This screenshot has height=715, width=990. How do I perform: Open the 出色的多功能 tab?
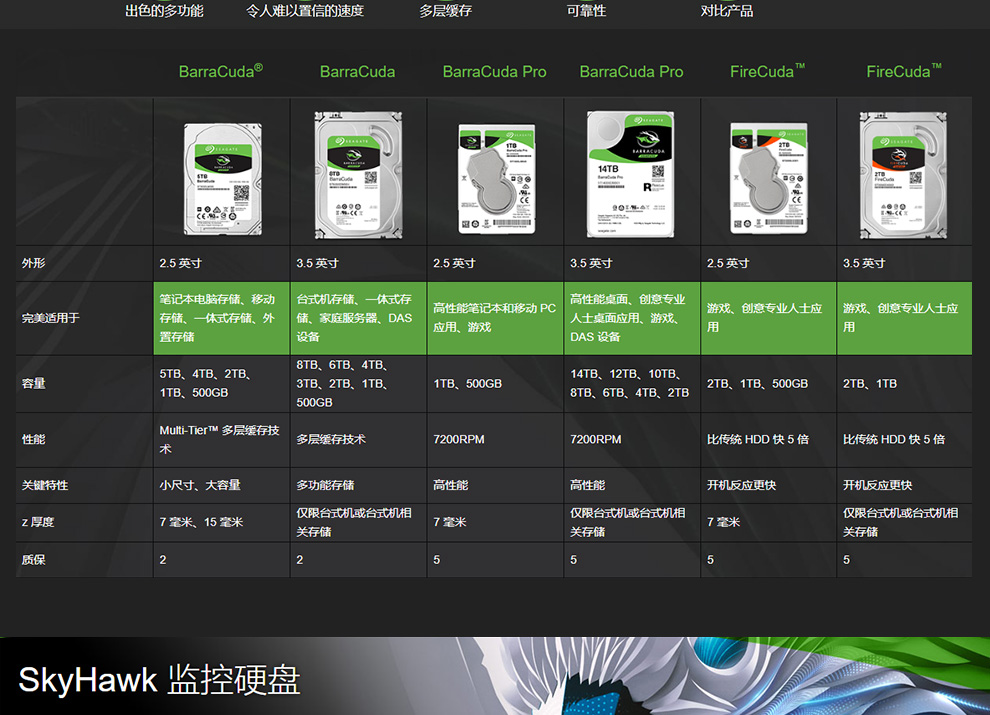pyautogui.click(x=164, y=11)
